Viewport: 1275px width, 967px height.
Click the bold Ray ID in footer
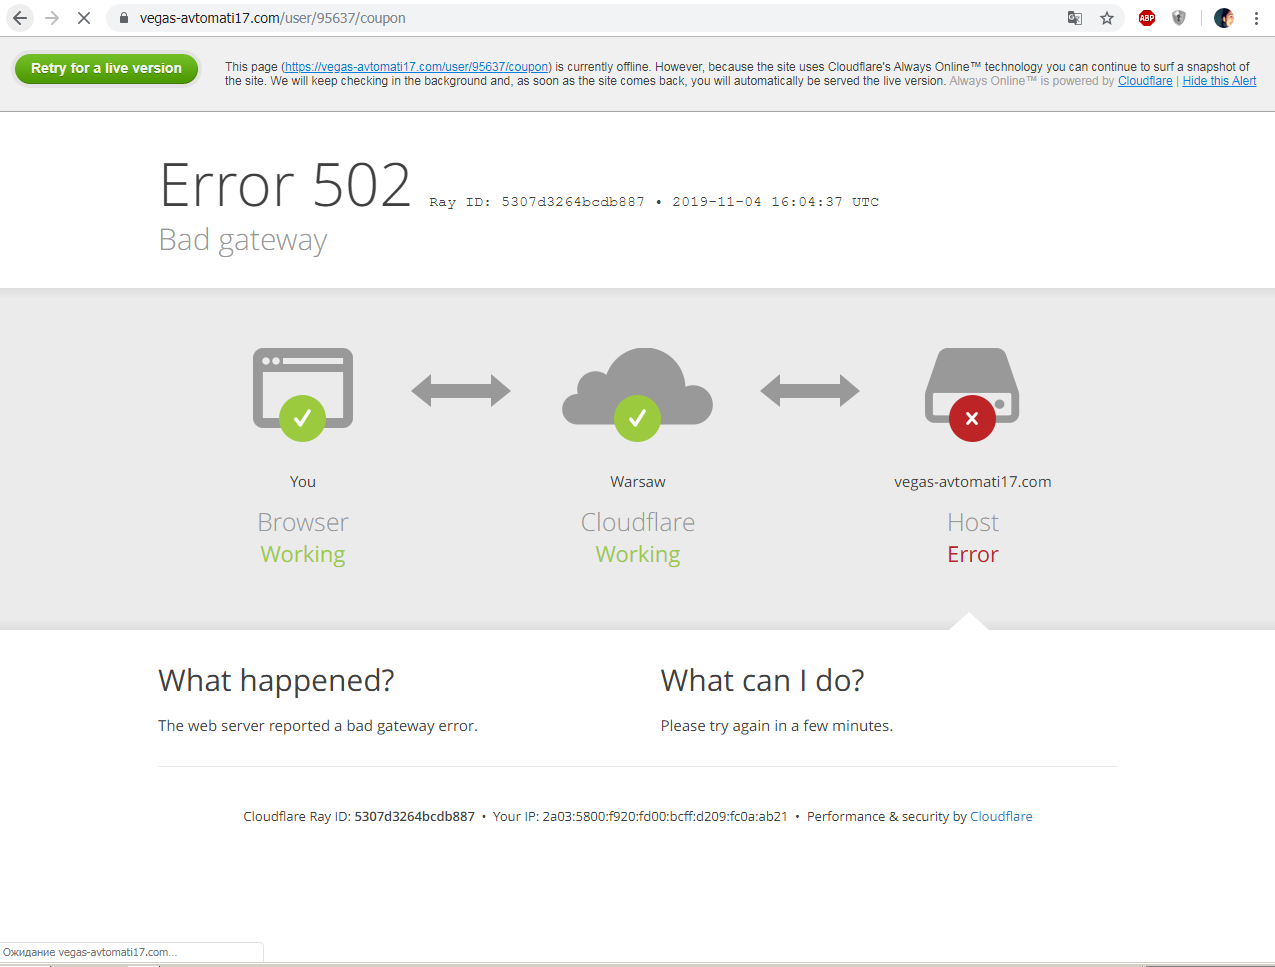[x=414, y=816]
